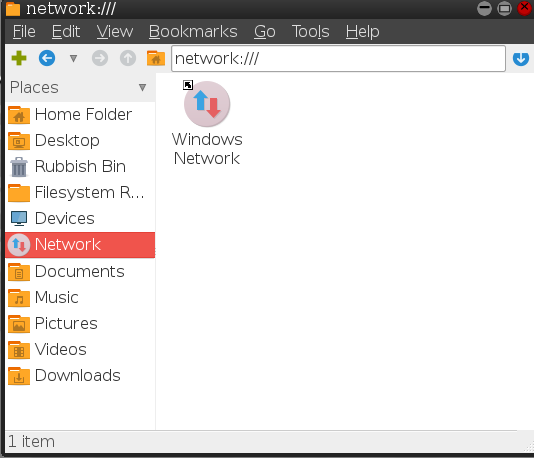Open the Tools menu

(311, 32)
